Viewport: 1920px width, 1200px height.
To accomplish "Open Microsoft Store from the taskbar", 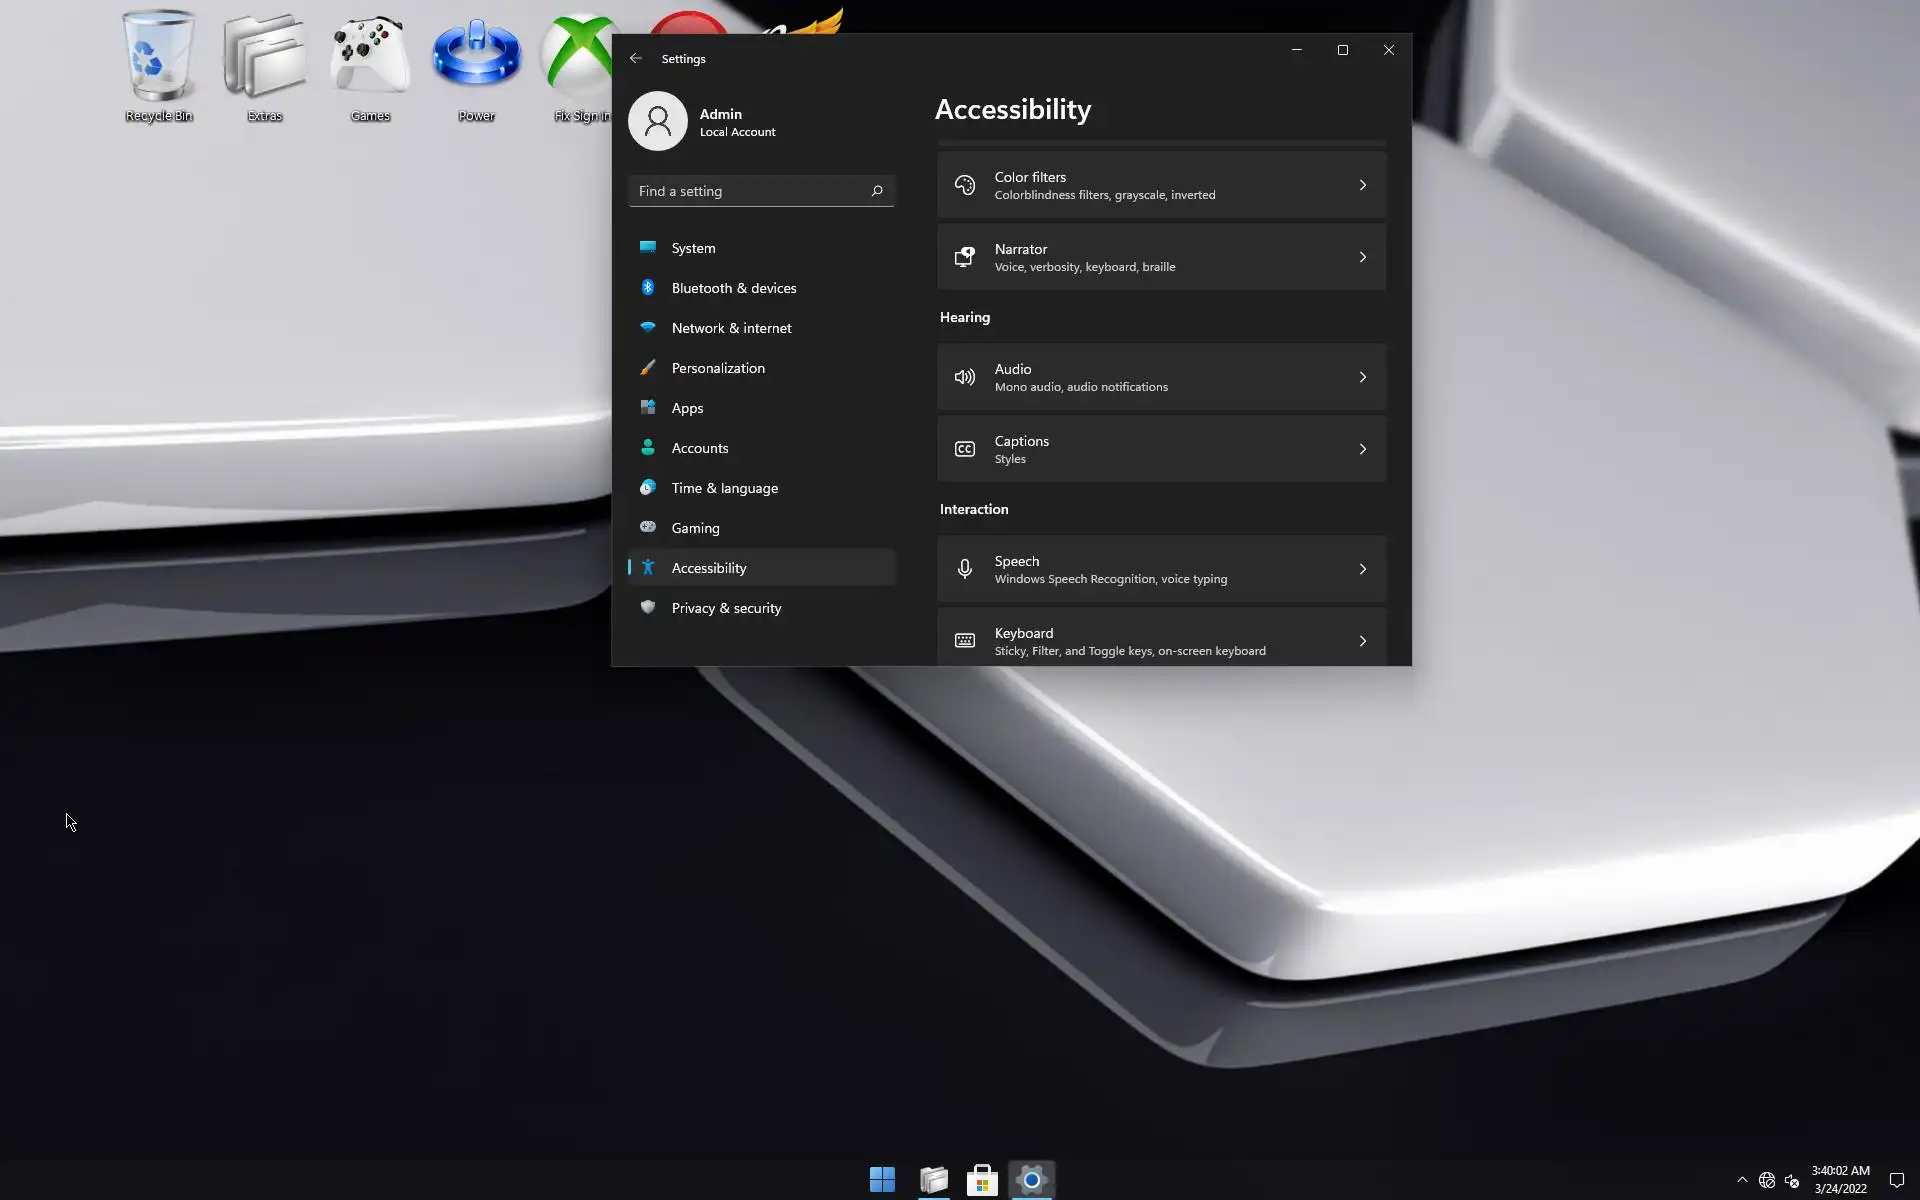I will pyautogui.click(x=982, y=1180).
